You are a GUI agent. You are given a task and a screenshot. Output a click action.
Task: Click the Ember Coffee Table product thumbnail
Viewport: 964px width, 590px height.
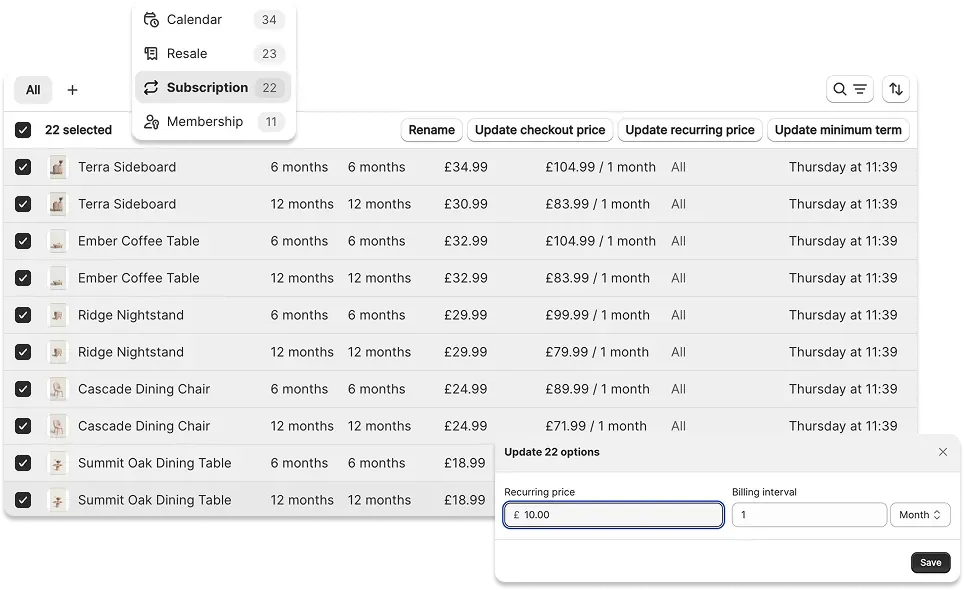(x=57, y=240)
